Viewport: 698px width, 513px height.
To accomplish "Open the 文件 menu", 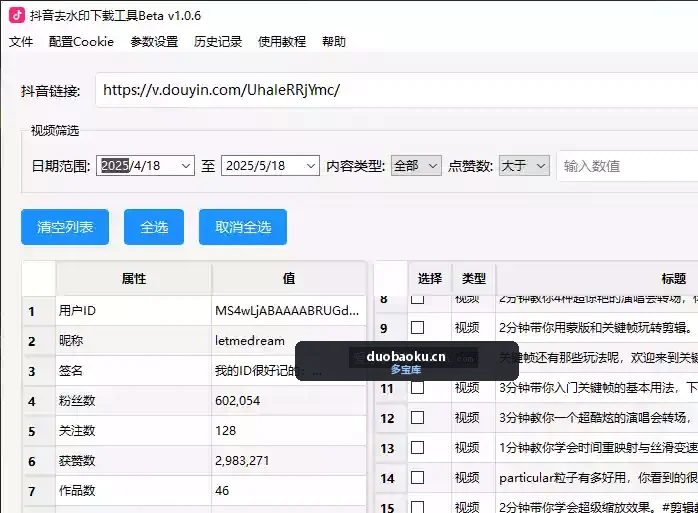I will click(21, 42).
